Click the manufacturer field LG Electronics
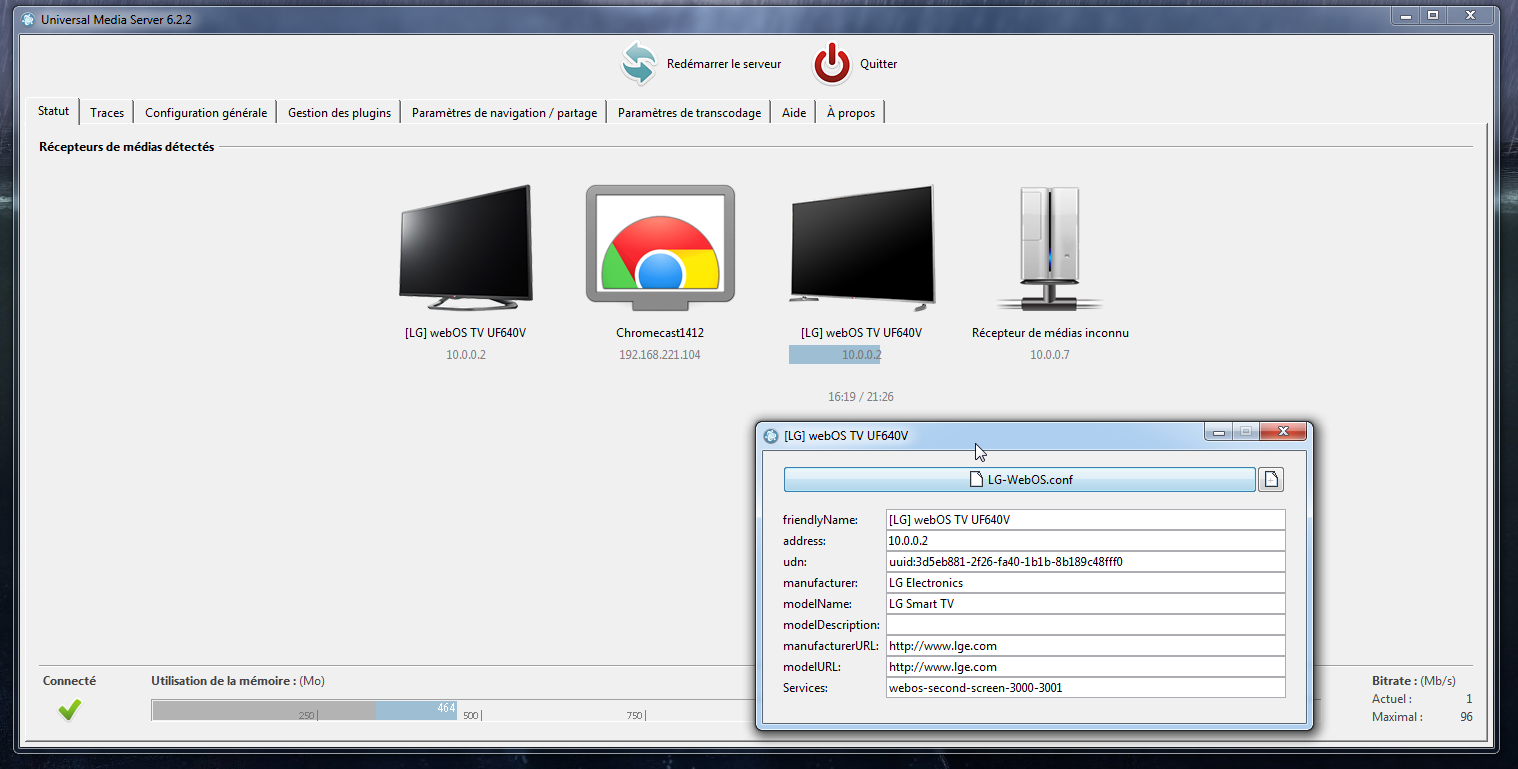This screenshot has width=1518, height=769. click(1085, 583)
